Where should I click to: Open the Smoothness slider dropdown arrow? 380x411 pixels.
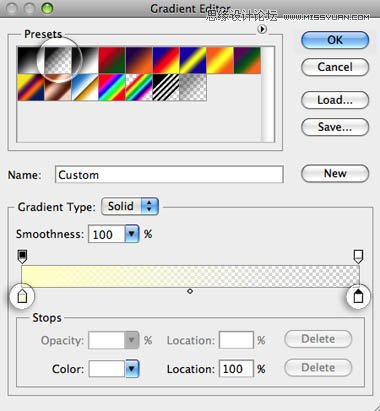tap(132, 234)
